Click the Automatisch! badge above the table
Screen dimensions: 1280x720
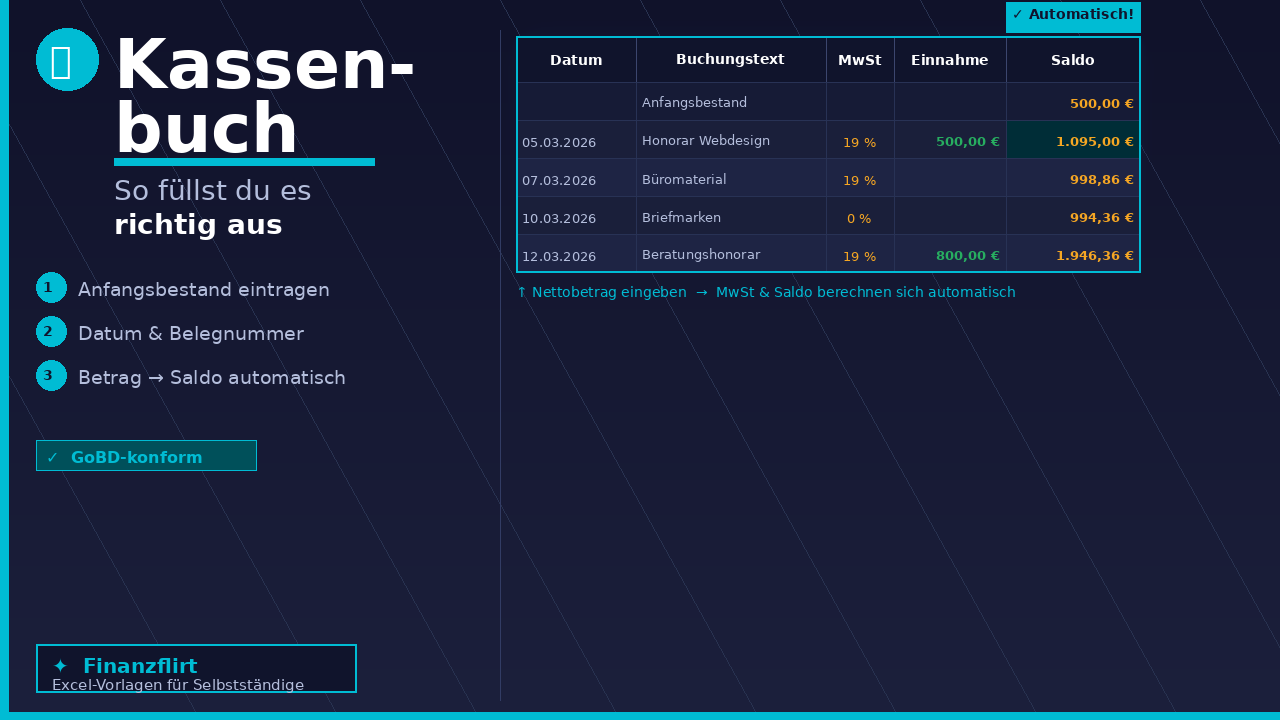(1073, 17)
